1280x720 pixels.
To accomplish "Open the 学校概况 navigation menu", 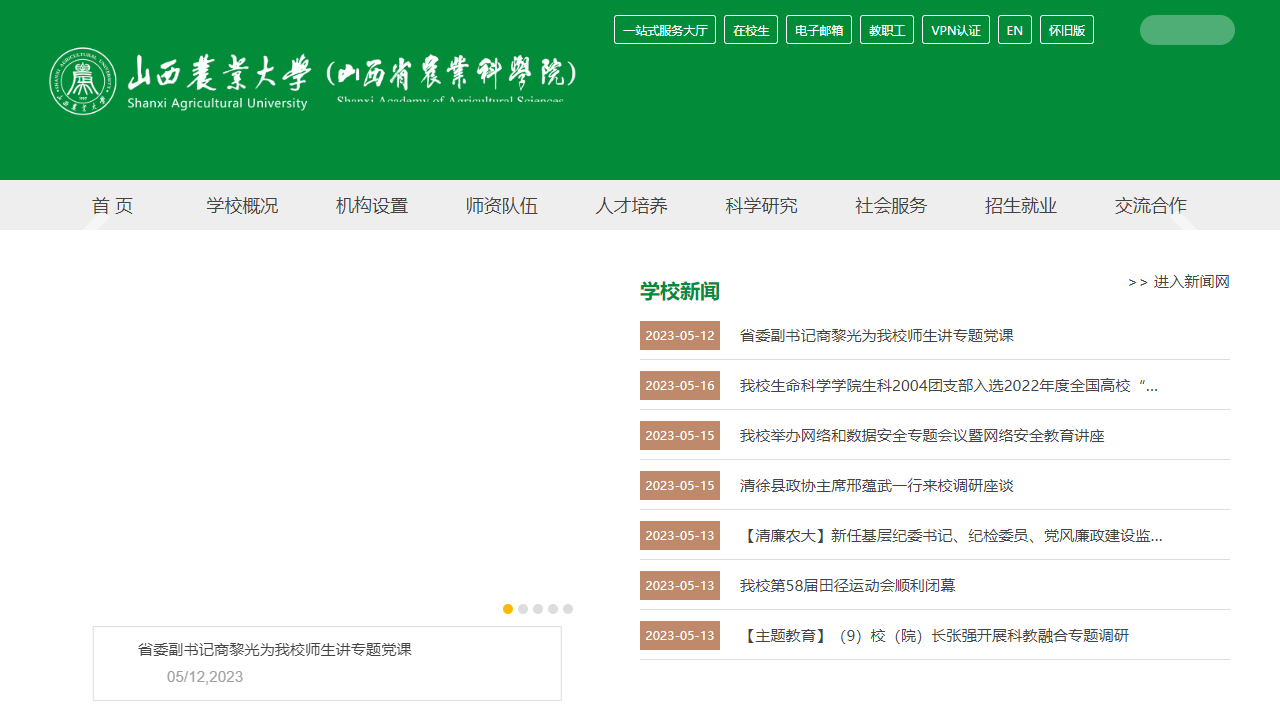I will coord(242,206).
